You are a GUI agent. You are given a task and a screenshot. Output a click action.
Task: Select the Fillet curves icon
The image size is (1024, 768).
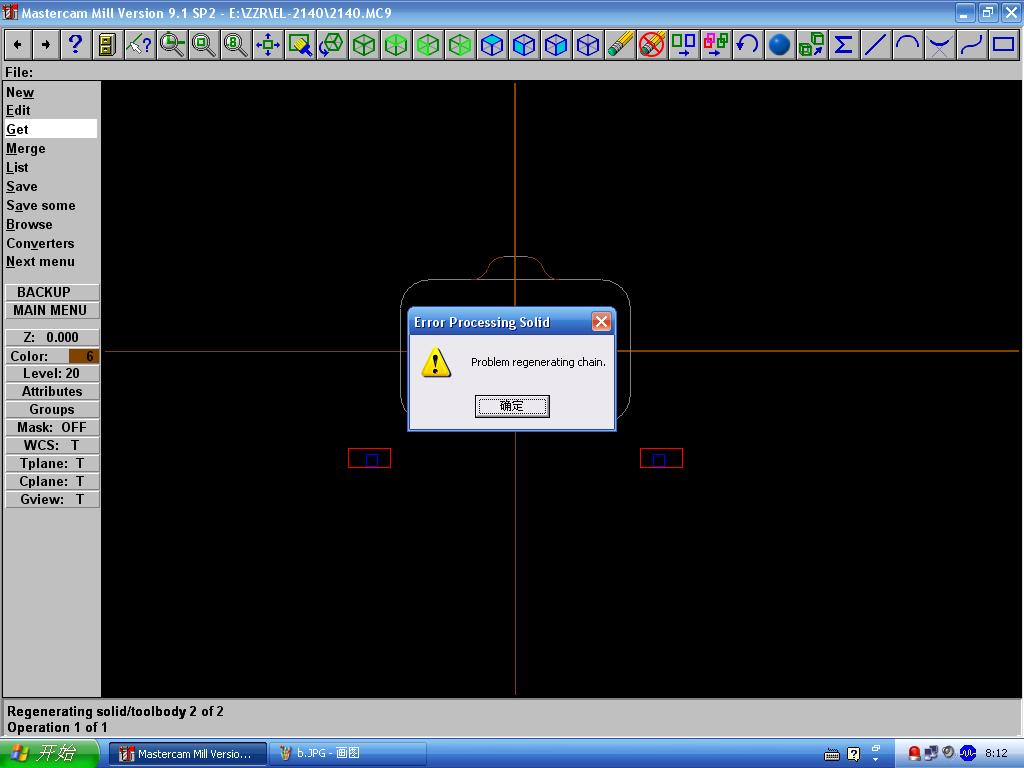(939, 45)
